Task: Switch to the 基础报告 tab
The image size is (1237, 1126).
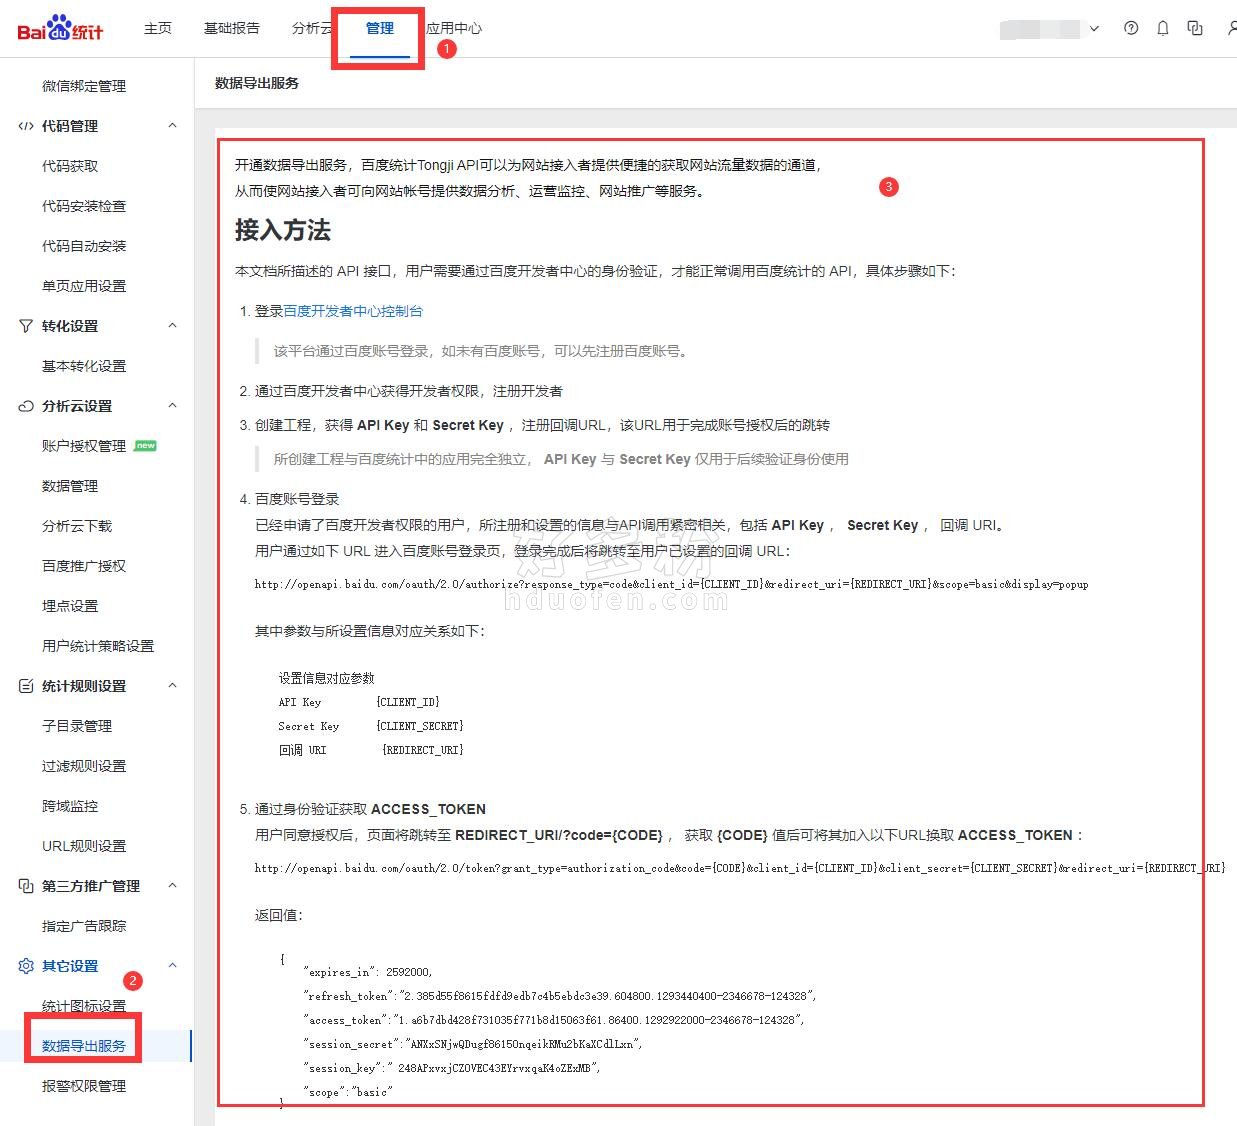Action: 231,28
